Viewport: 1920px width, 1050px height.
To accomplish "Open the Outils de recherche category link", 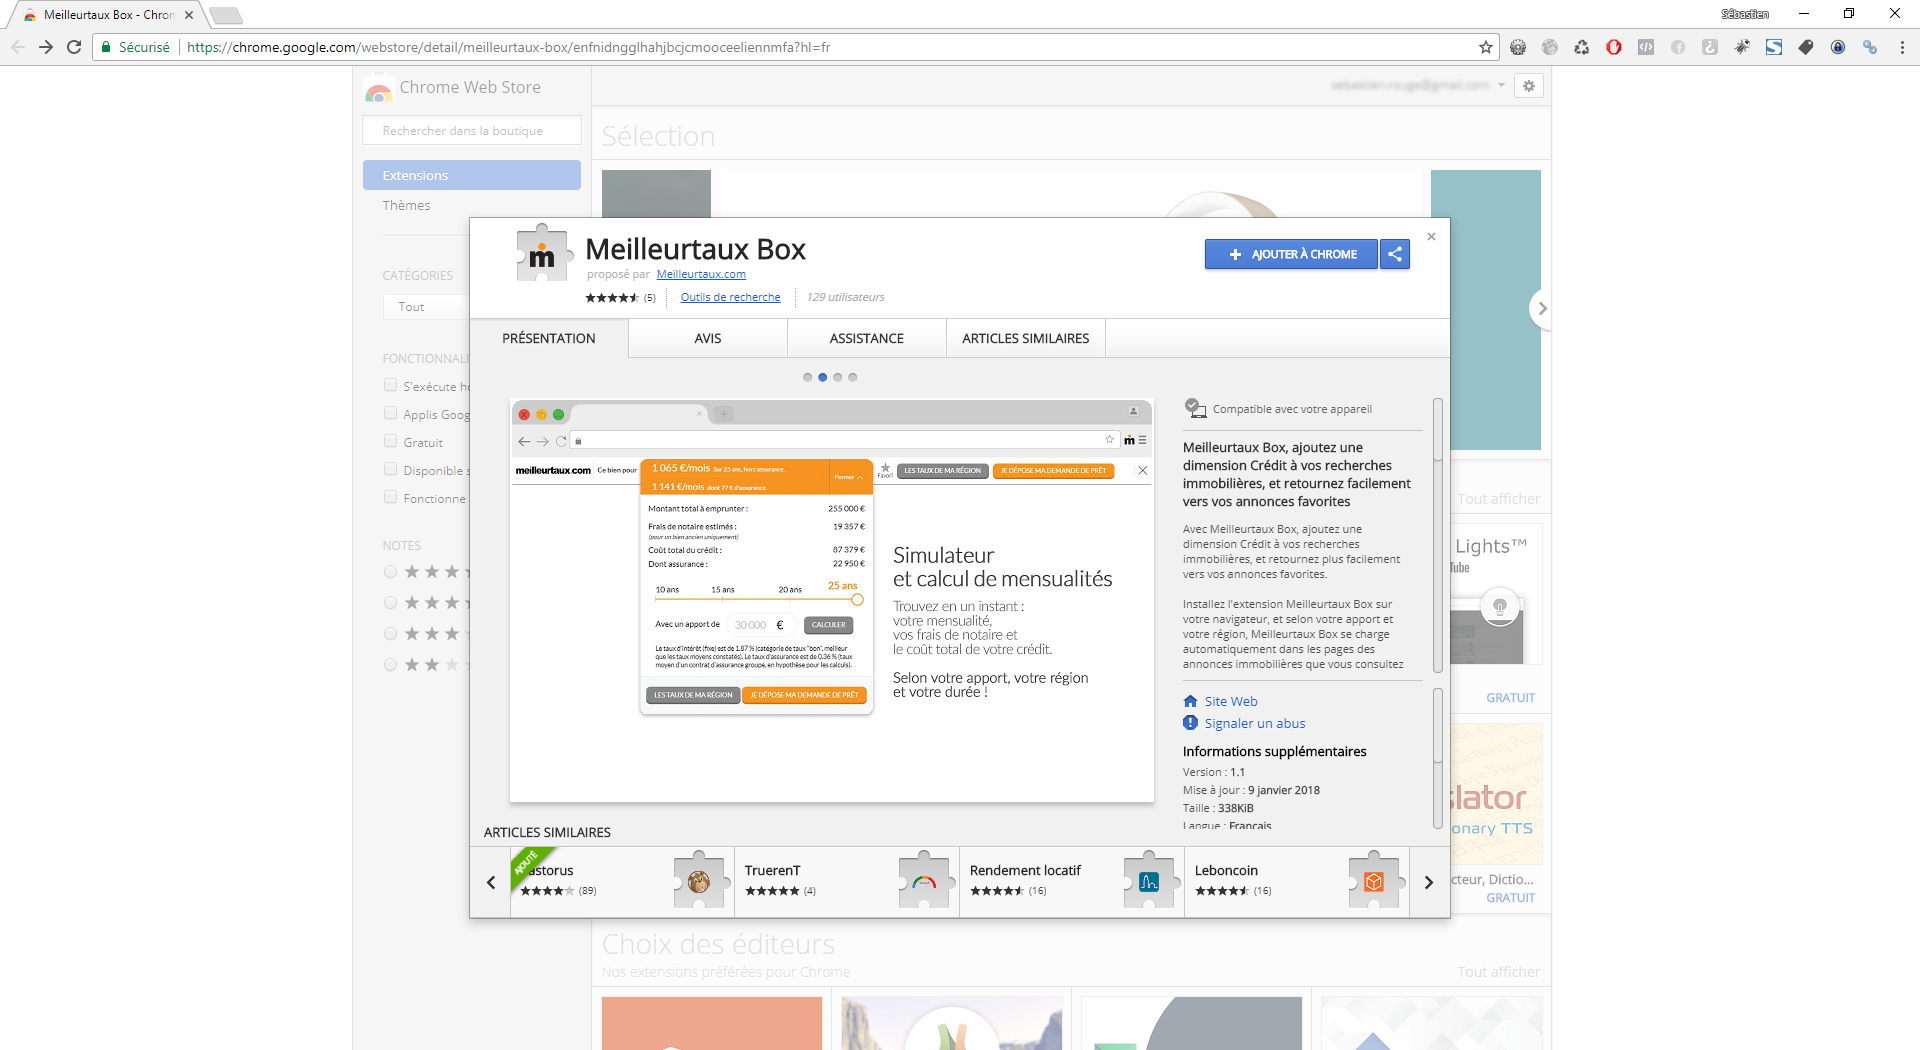I will tap(731, 297).
